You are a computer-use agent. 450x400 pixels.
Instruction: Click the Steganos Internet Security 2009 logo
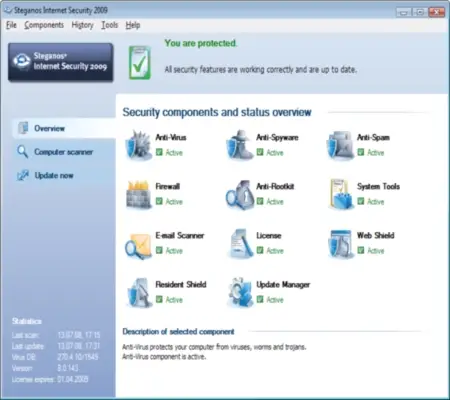click(61, 62)
